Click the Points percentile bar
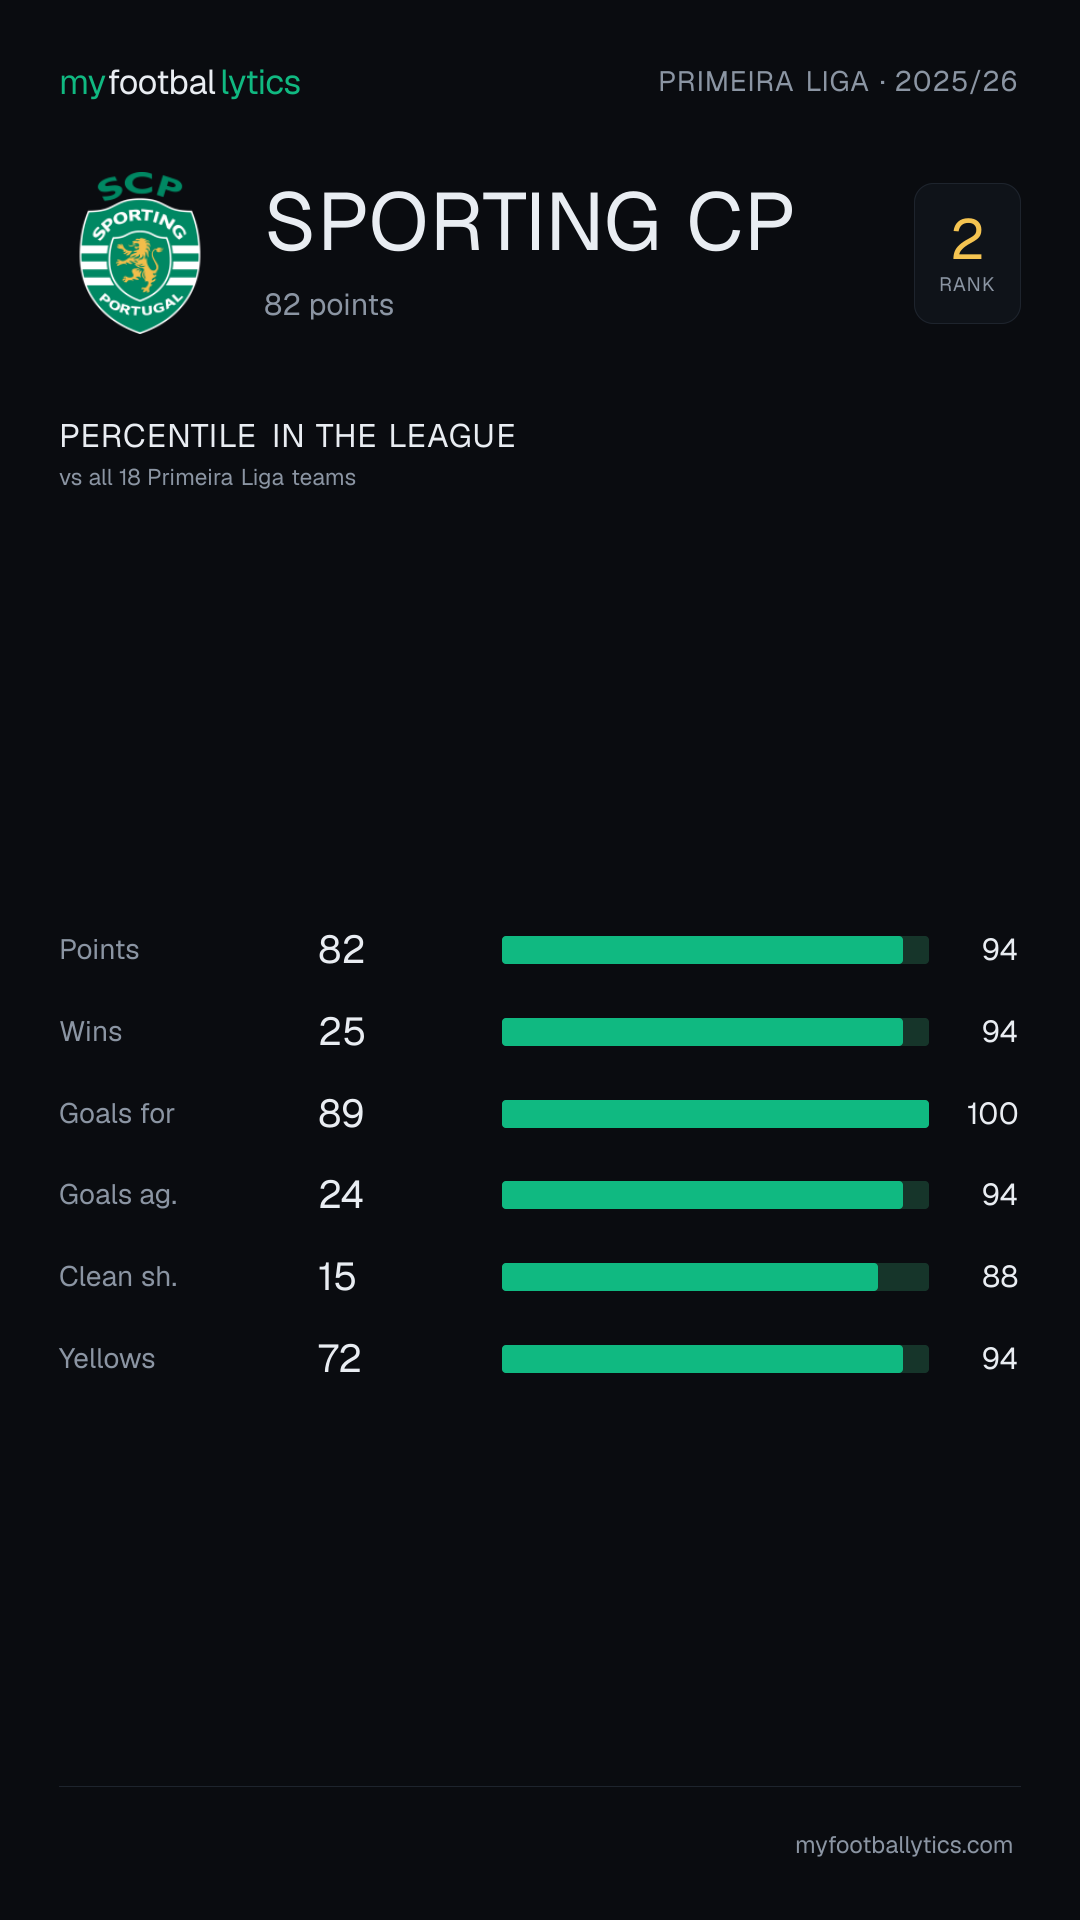Image resolution: width=1080 pixels, height=1920 pixels. pyautogui.click(x=715, y=950)
